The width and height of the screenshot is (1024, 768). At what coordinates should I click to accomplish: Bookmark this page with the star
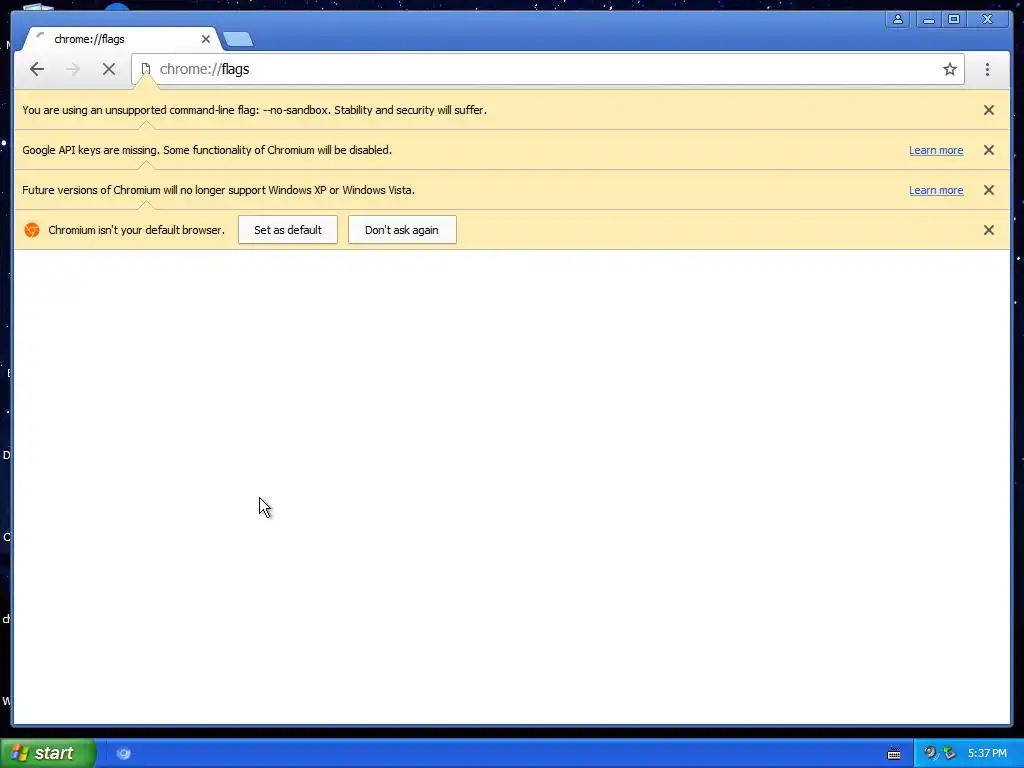point(950,69)
